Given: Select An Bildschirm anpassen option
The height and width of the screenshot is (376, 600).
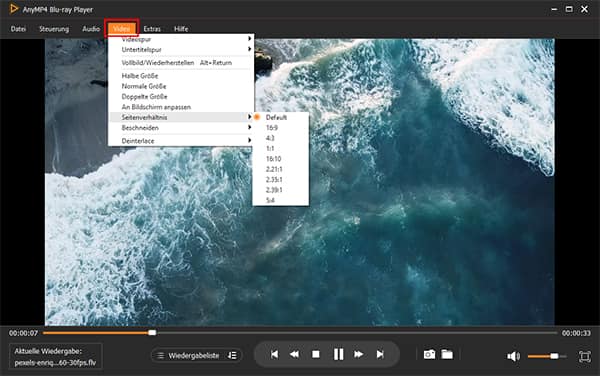Looking at the screenshot, I should click(x=181, y=107).
